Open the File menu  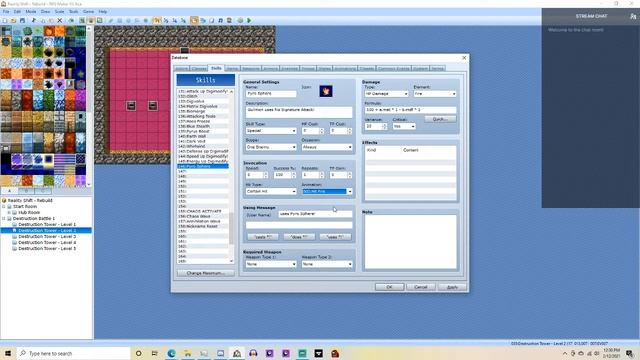(x=6, y=12)
